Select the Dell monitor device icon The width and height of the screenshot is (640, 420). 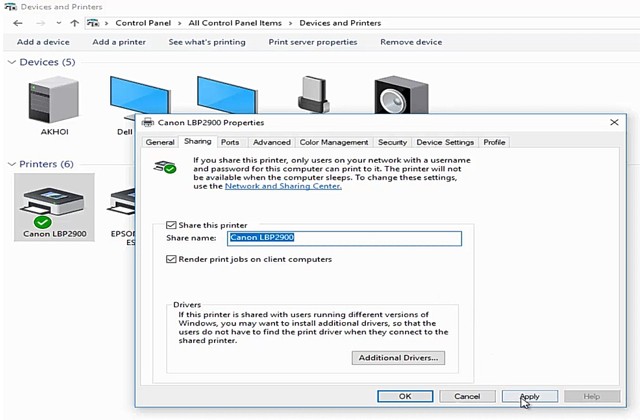pyautogui.click(x=139, y=96)
